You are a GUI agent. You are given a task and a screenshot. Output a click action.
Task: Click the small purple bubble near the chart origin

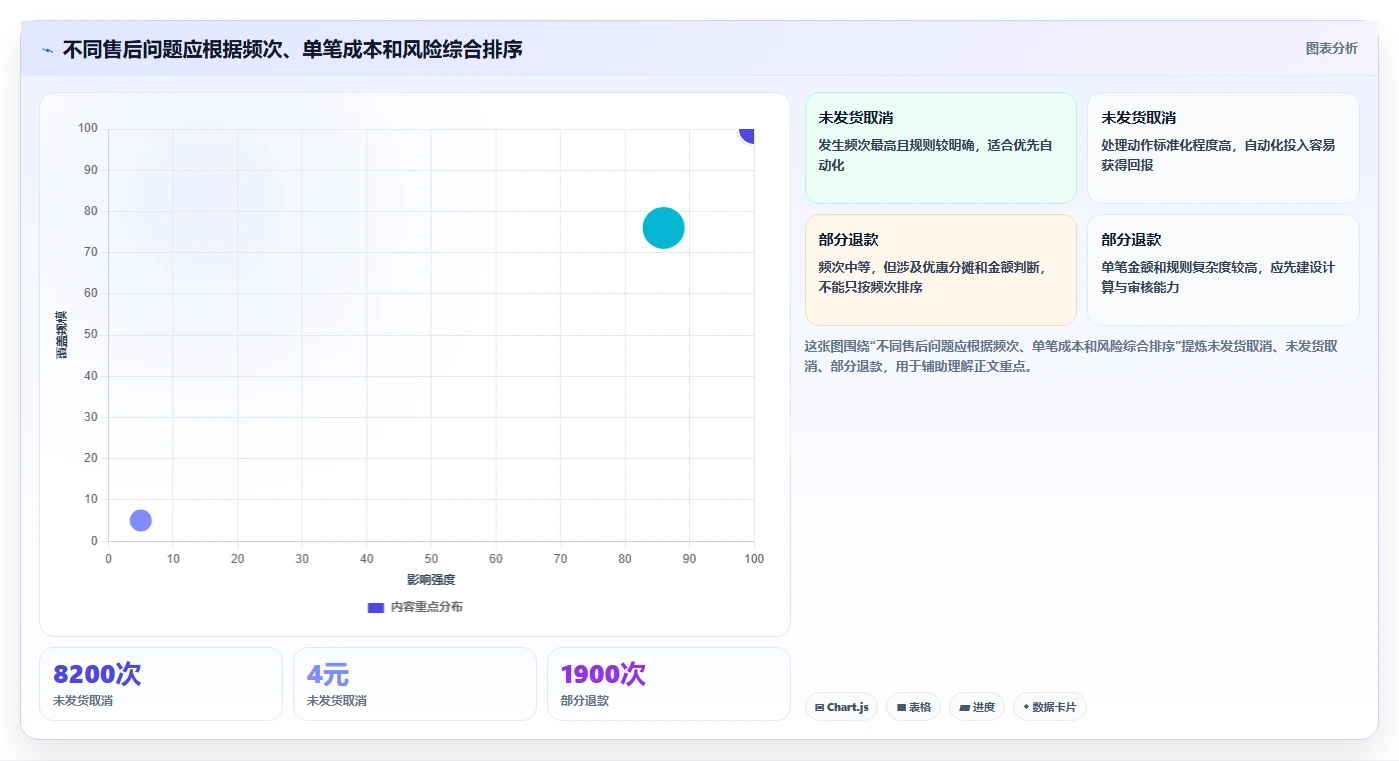pyautogui.click(x=141, y=520)
